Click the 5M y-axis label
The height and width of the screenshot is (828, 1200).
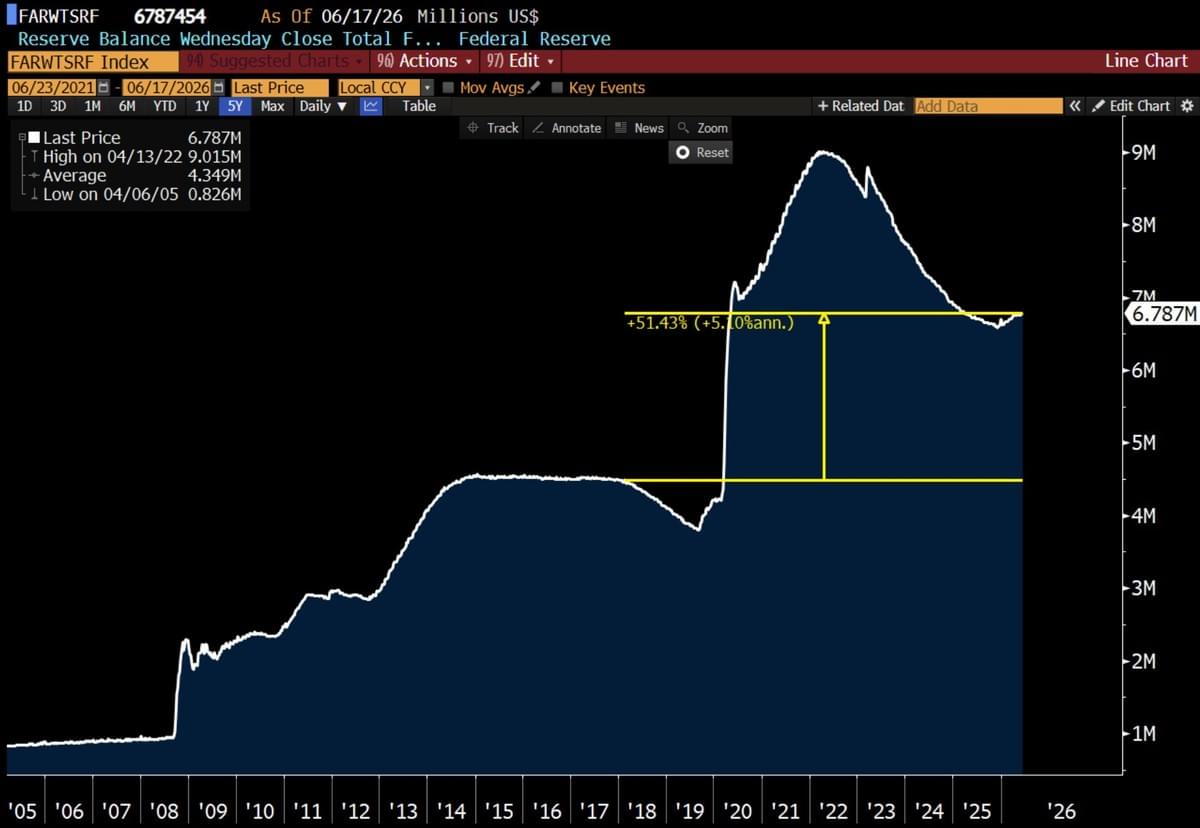tap(1143, 443)
